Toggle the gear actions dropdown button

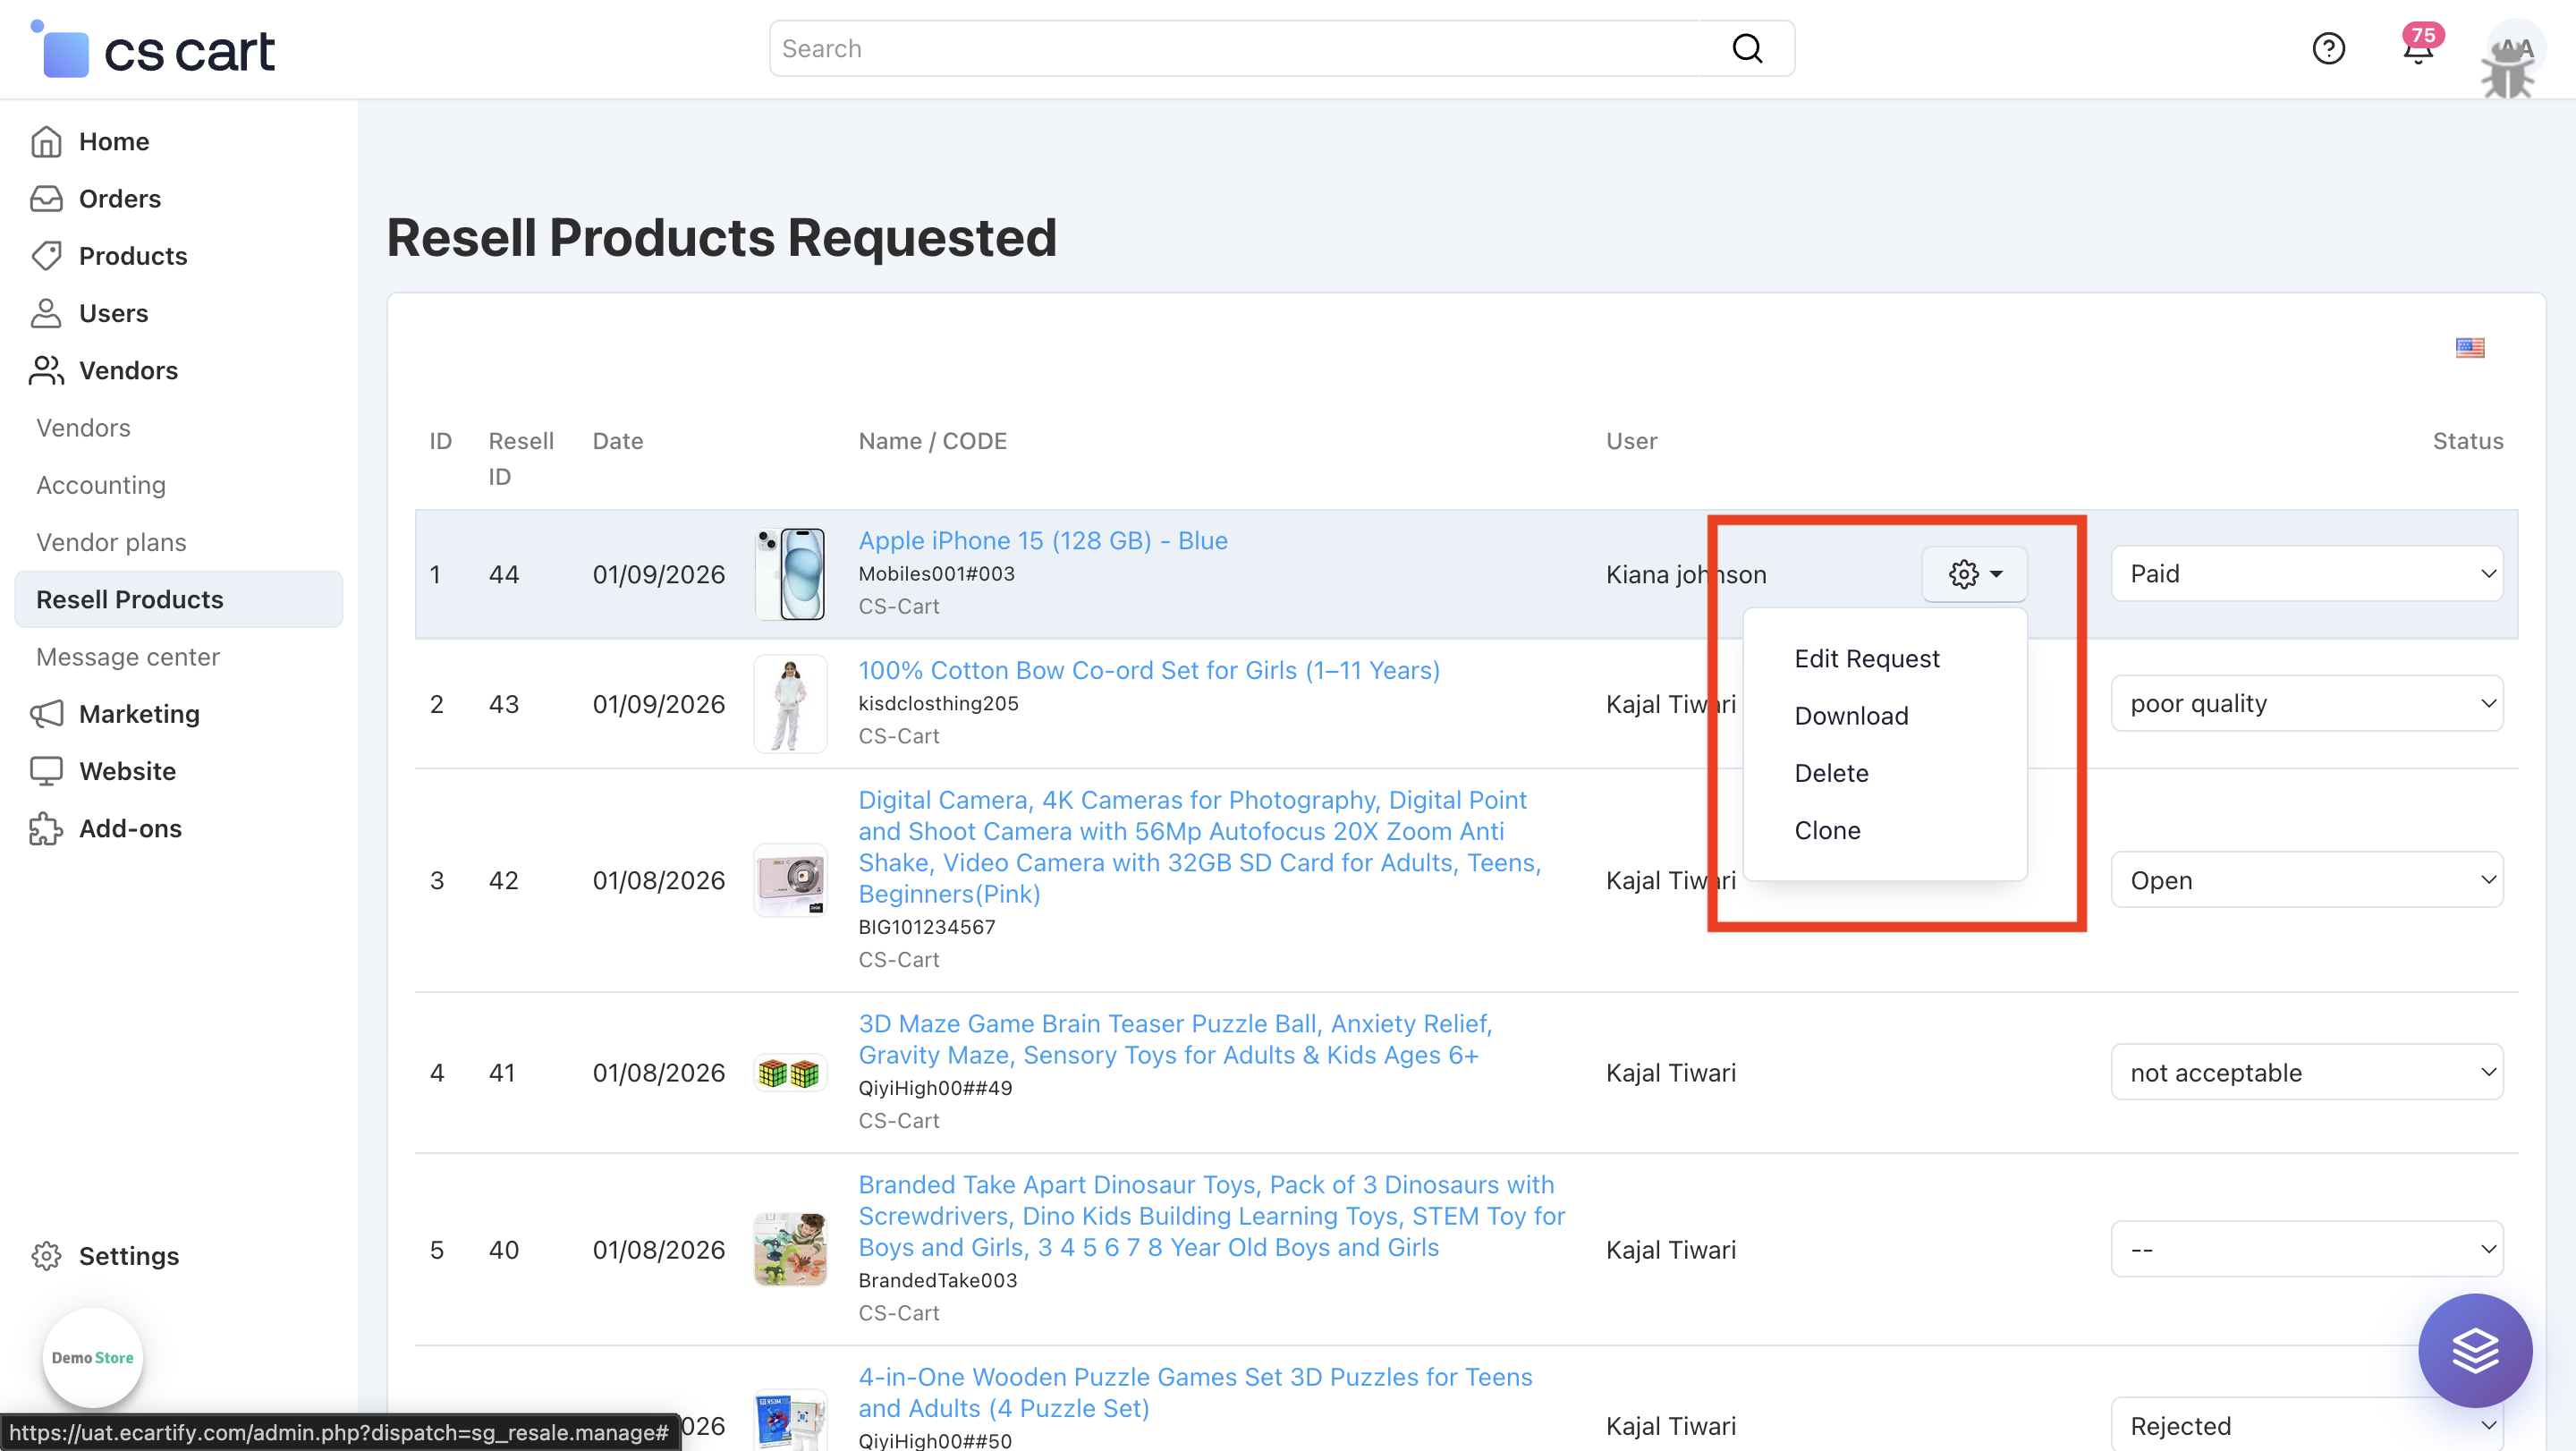[1974, 574]
